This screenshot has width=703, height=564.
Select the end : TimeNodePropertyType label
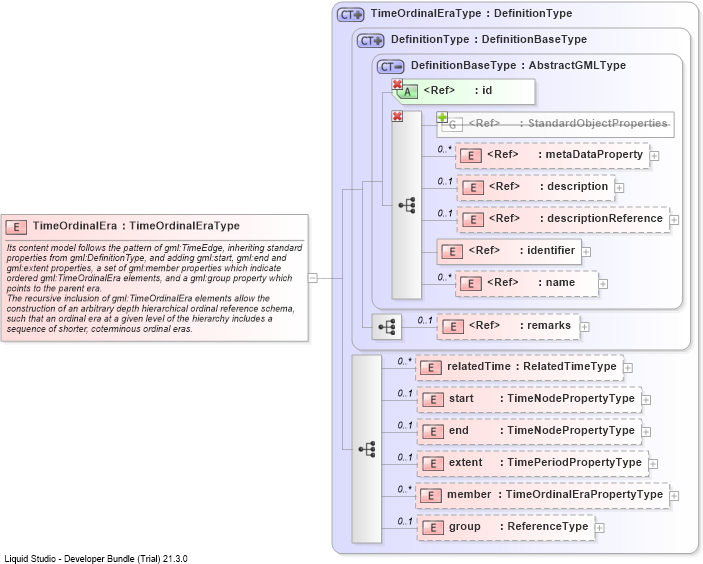pos(542,430)
